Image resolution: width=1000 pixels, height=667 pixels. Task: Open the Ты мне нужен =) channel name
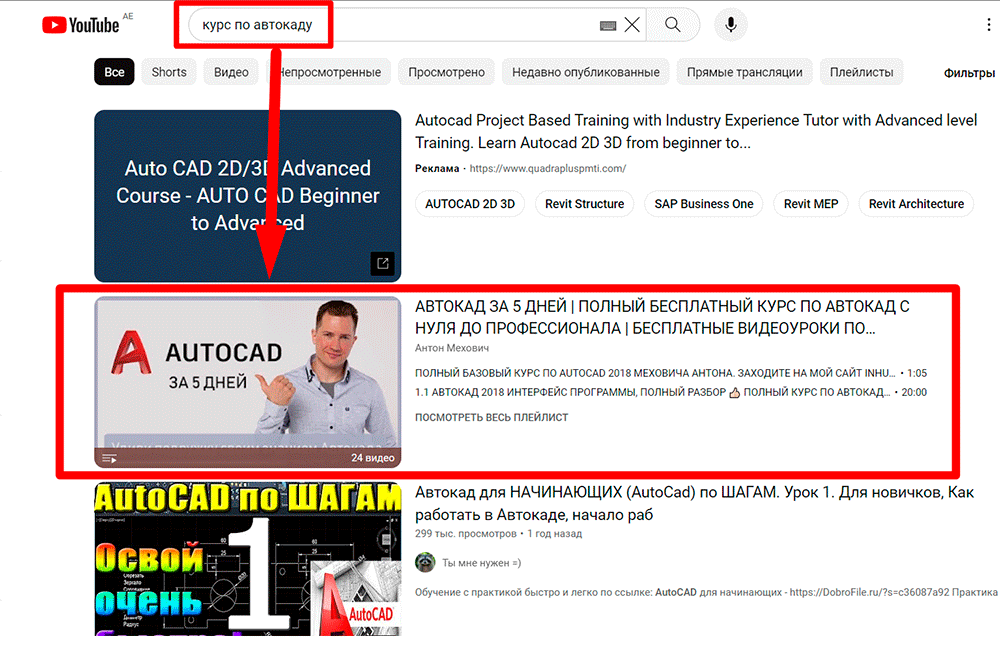pos(482,563)
